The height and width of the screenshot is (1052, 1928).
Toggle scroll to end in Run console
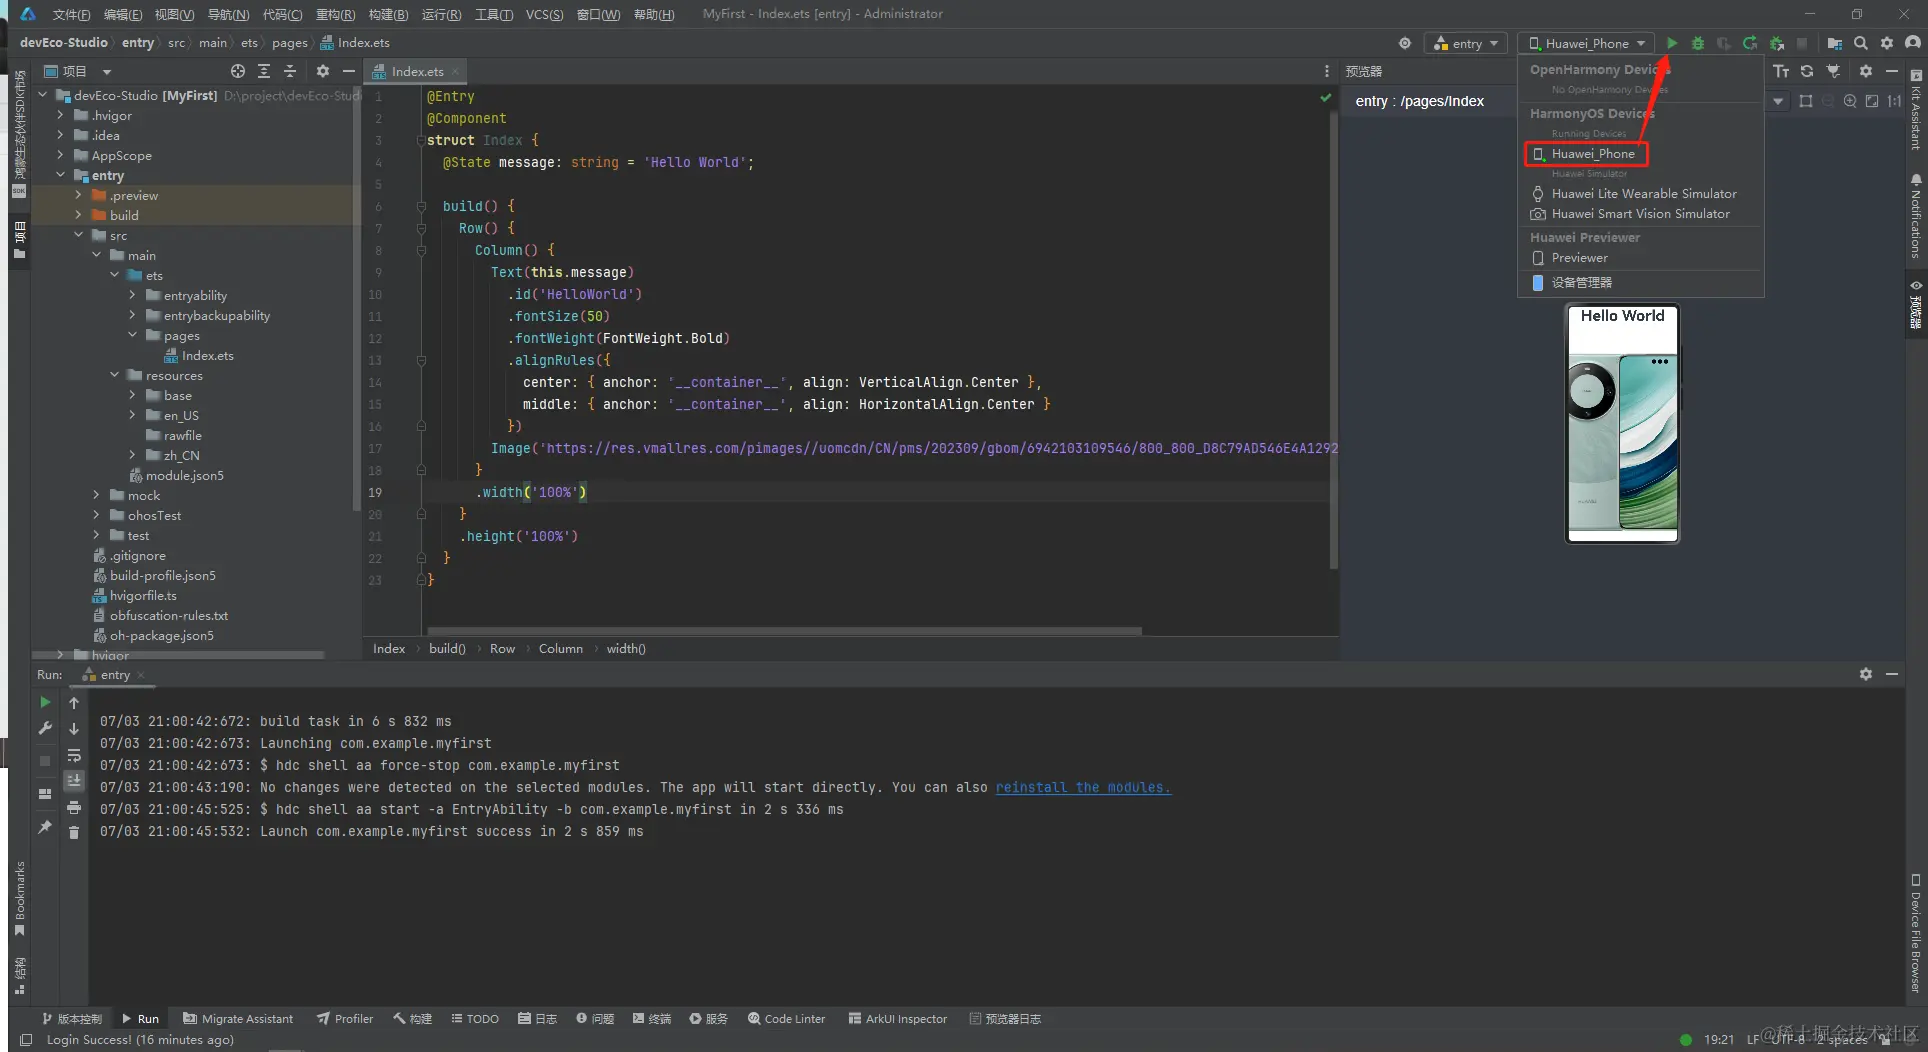74,781
